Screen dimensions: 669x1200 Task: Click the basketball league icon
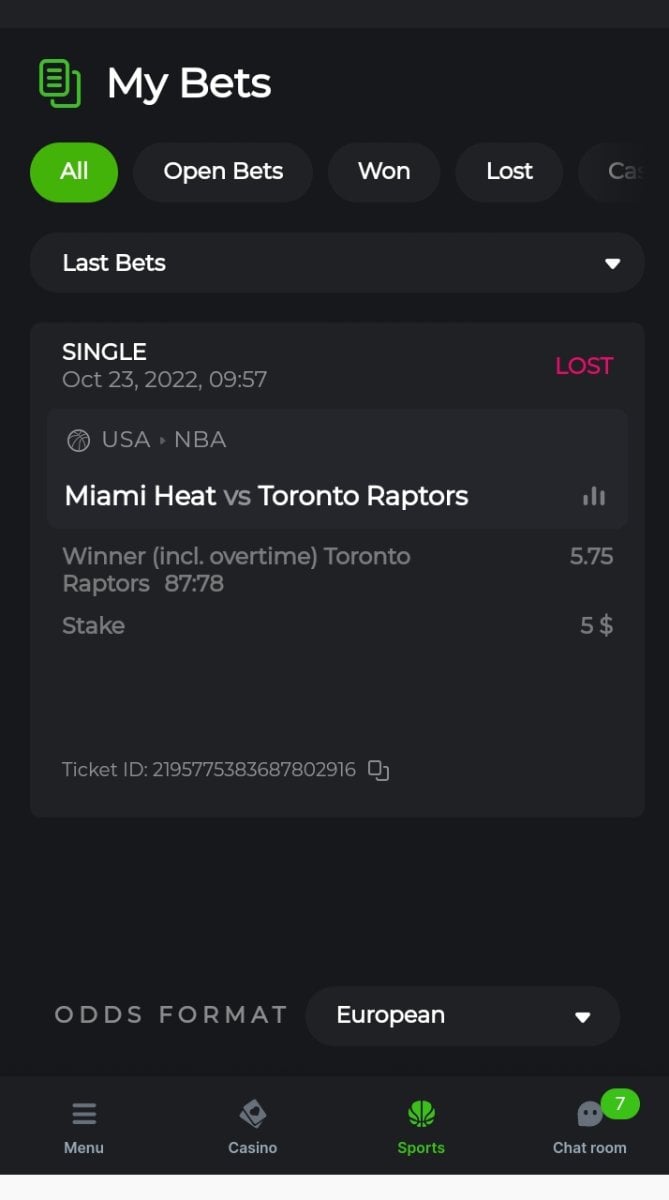[x=78, y=440]
